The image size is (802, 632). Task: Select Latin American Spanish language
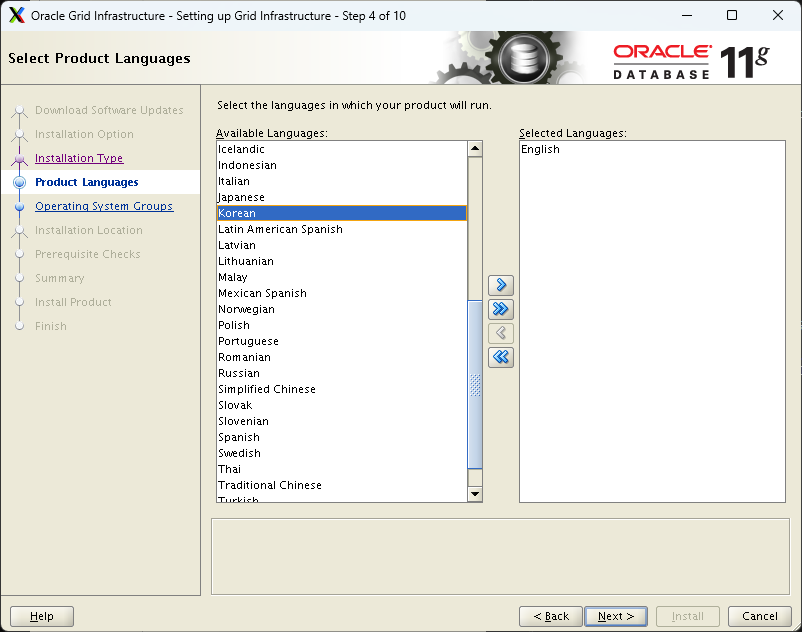click(342, 229)
